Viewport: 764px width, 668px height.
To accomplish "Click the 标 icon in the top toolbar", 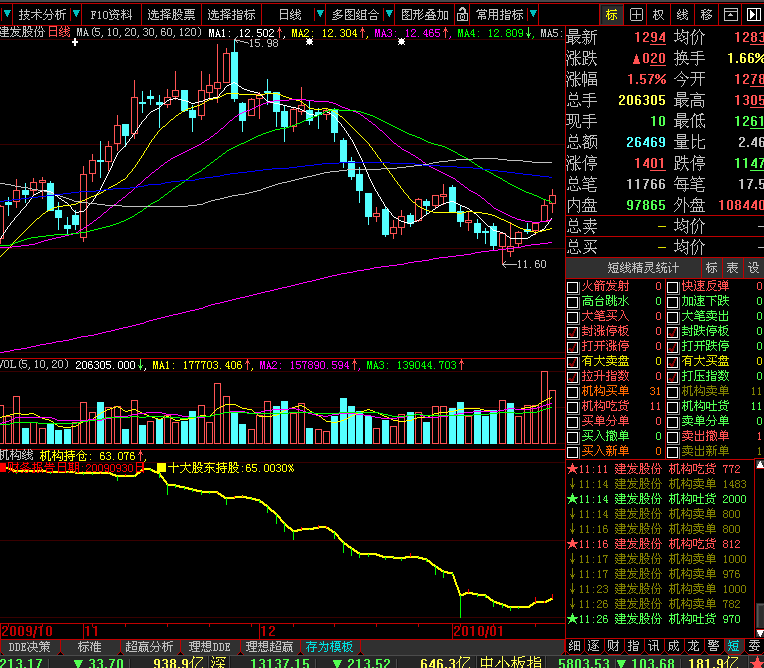I will click(611, 15).
